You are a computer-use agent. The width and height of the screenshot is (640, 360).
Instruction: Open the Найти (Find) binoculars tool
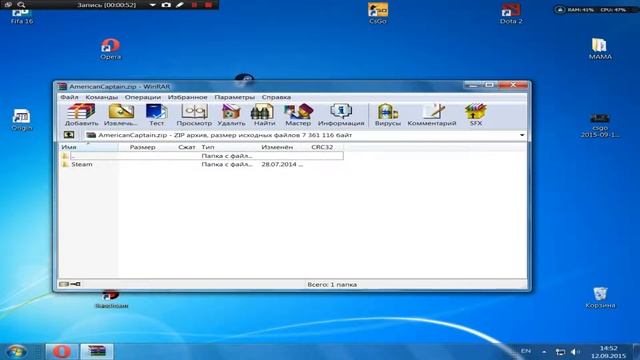[x=264, y=115]
